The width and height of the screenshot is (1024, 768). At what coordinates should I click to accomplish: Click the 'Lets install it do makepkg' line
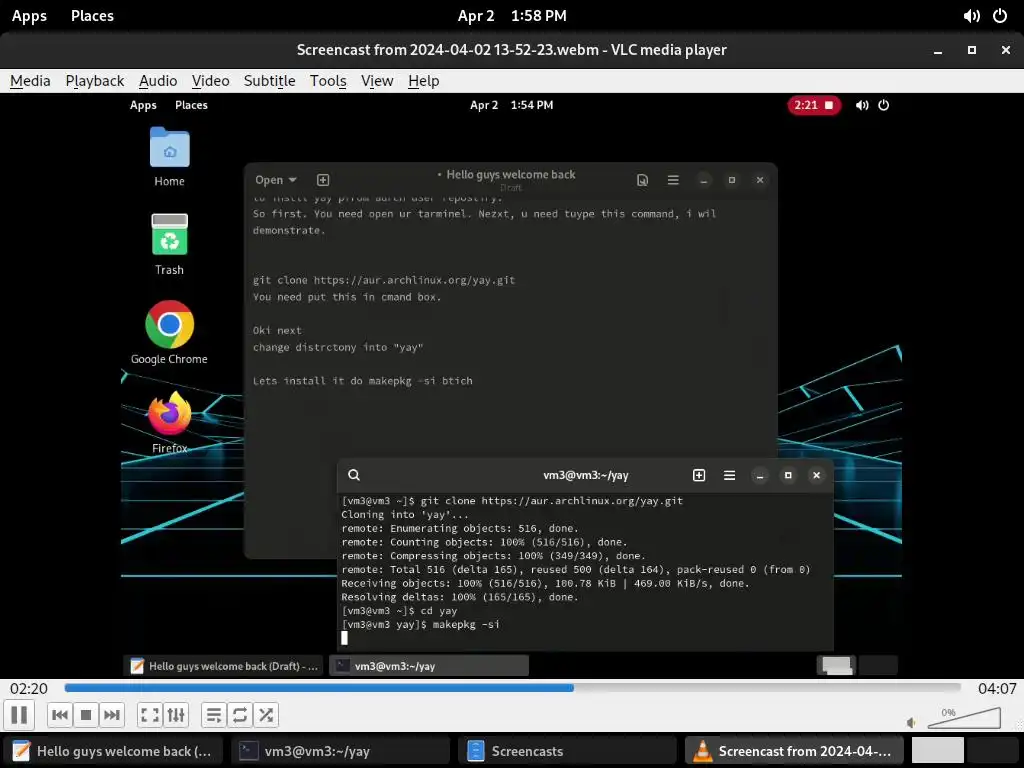(362, 381)
